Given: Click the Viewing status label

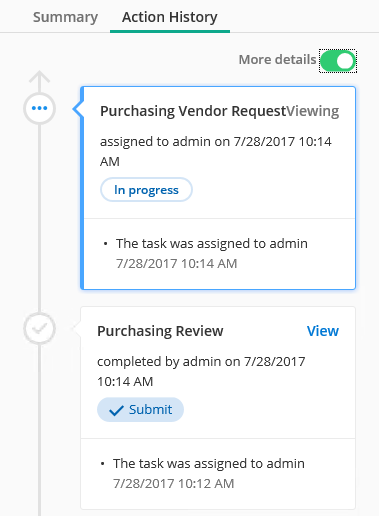Looking at the screenshot, I should pyautogui.click(x=313, y=111).
